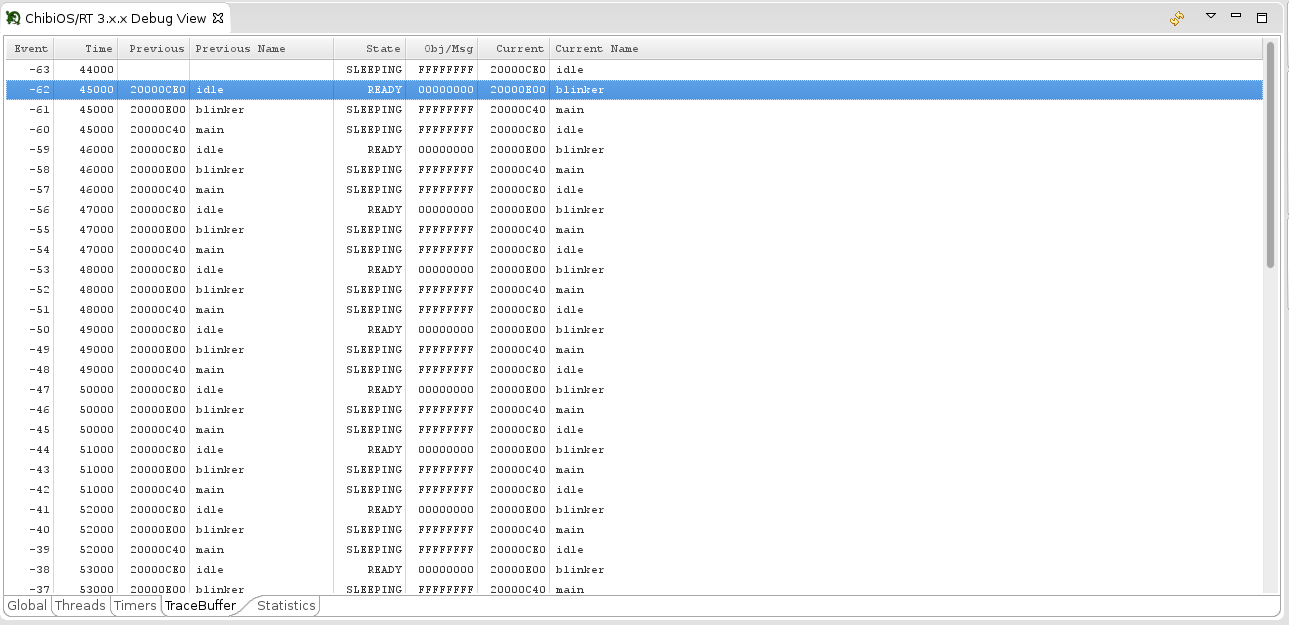Click the Obj/Msg column header
Viewport: 1289px width, 625px height.
[x=442, y=49]
